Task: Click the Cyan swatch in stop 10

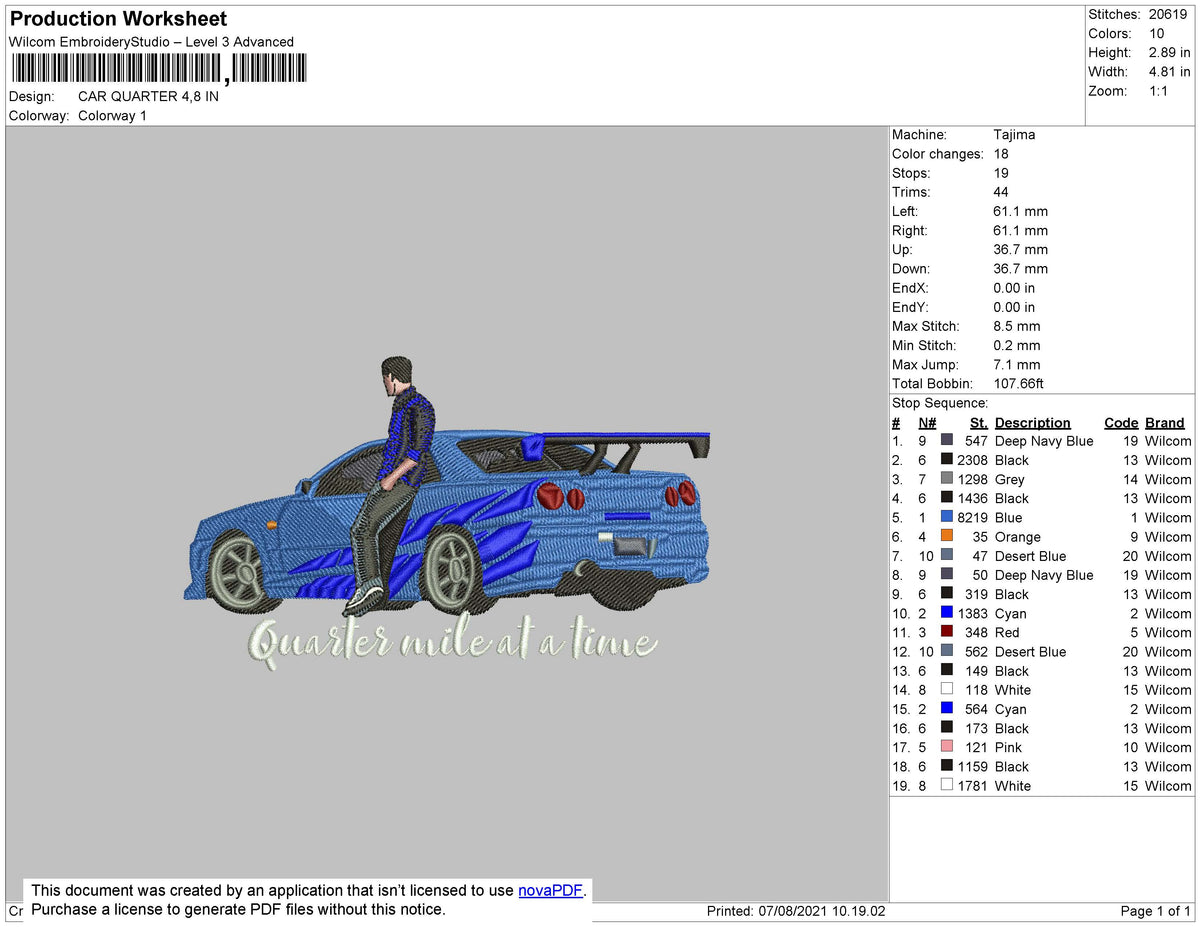Action: click(x=947, y=613)
